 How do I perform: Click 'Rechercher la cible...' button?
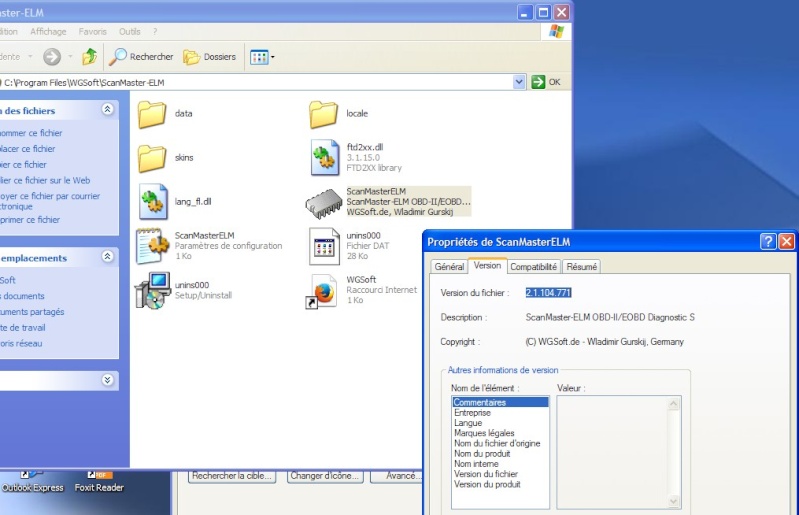[232, 476]
